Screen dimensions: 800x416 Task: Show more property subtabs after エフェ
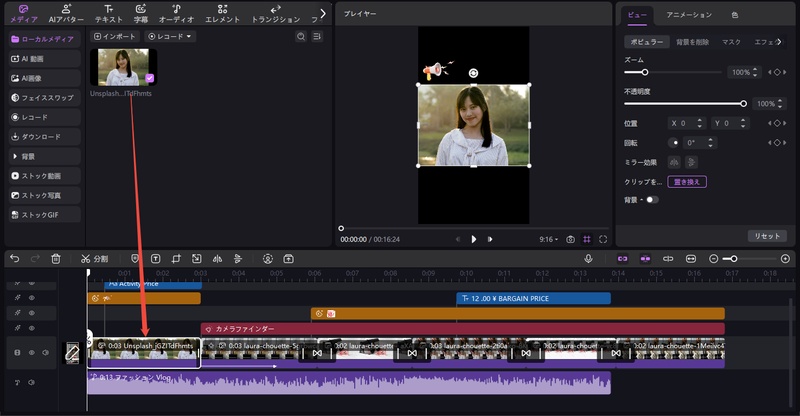779,42
